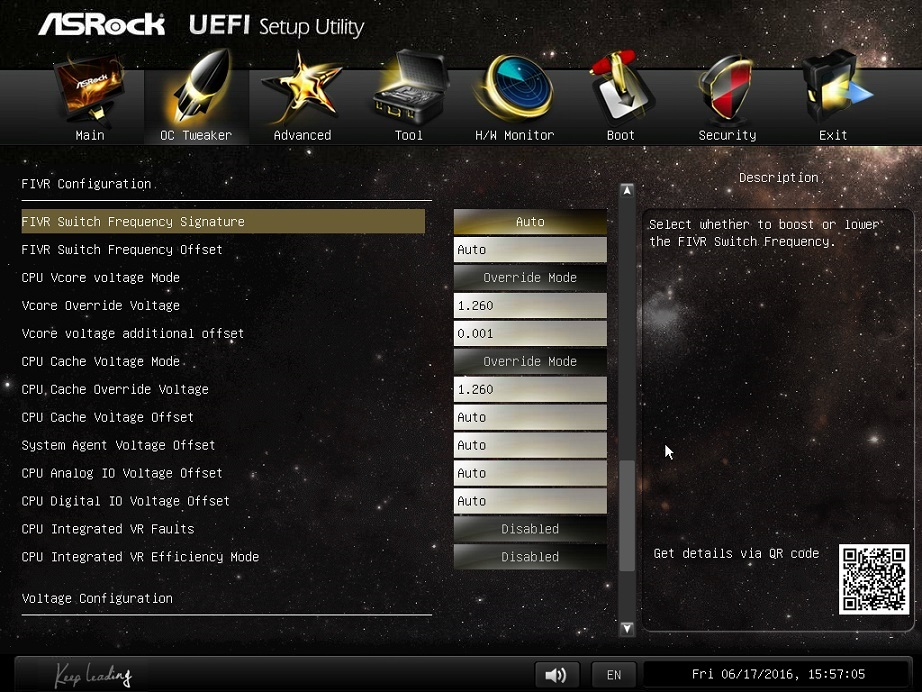Open CPU Cache Voltage Mode dropdown
The image size is (922, 692).
click(x=530, y=362)
